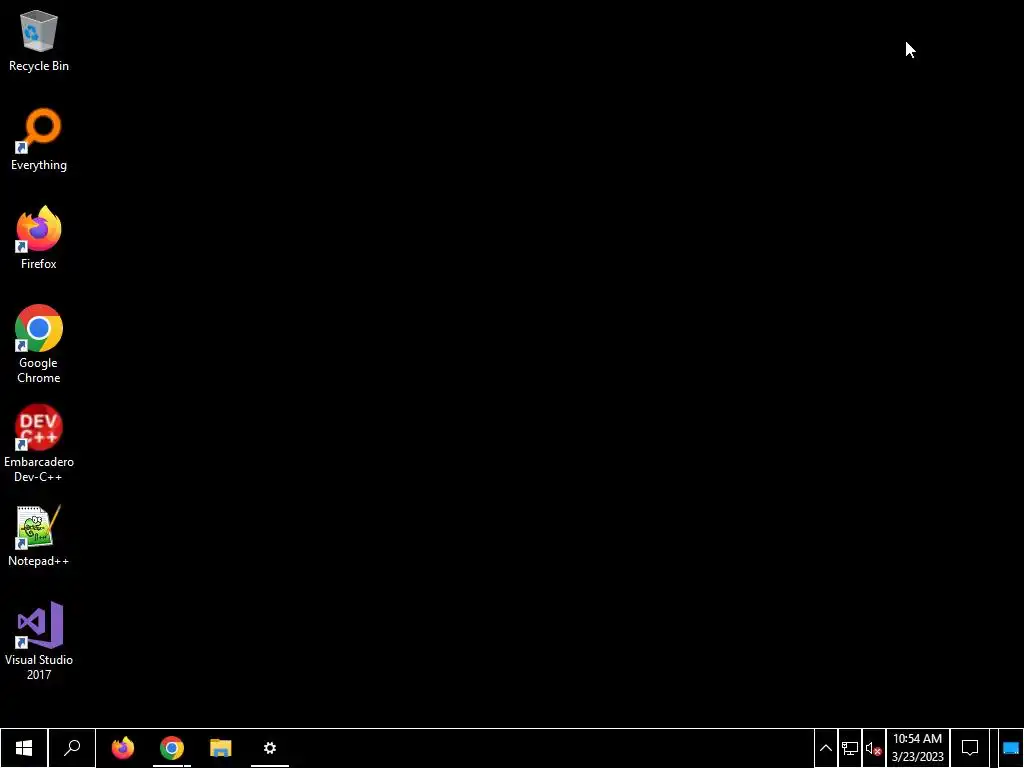
Task: Click the "Notepad++" label text
Action: [x=39, y=561]
